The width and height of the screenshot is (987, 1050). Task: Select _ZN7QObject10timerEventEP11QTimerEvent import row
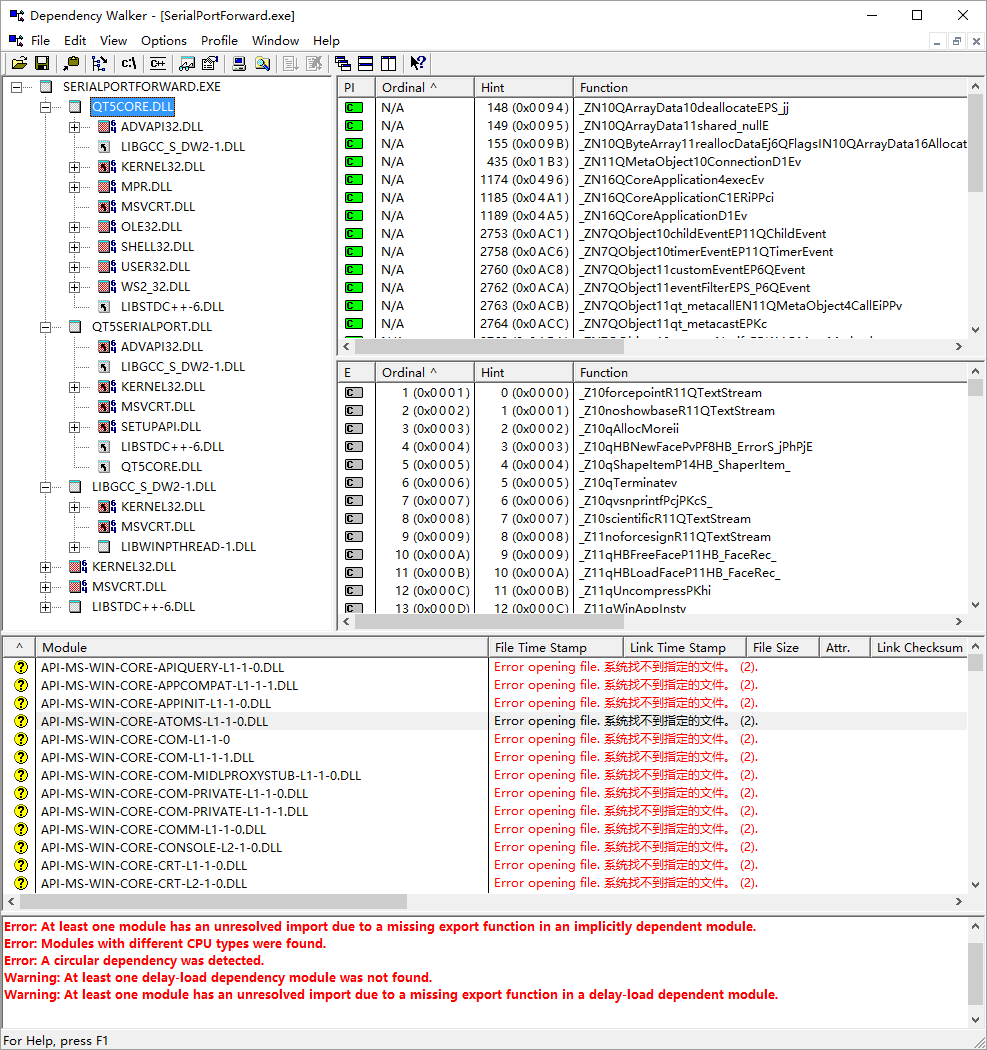652,252
